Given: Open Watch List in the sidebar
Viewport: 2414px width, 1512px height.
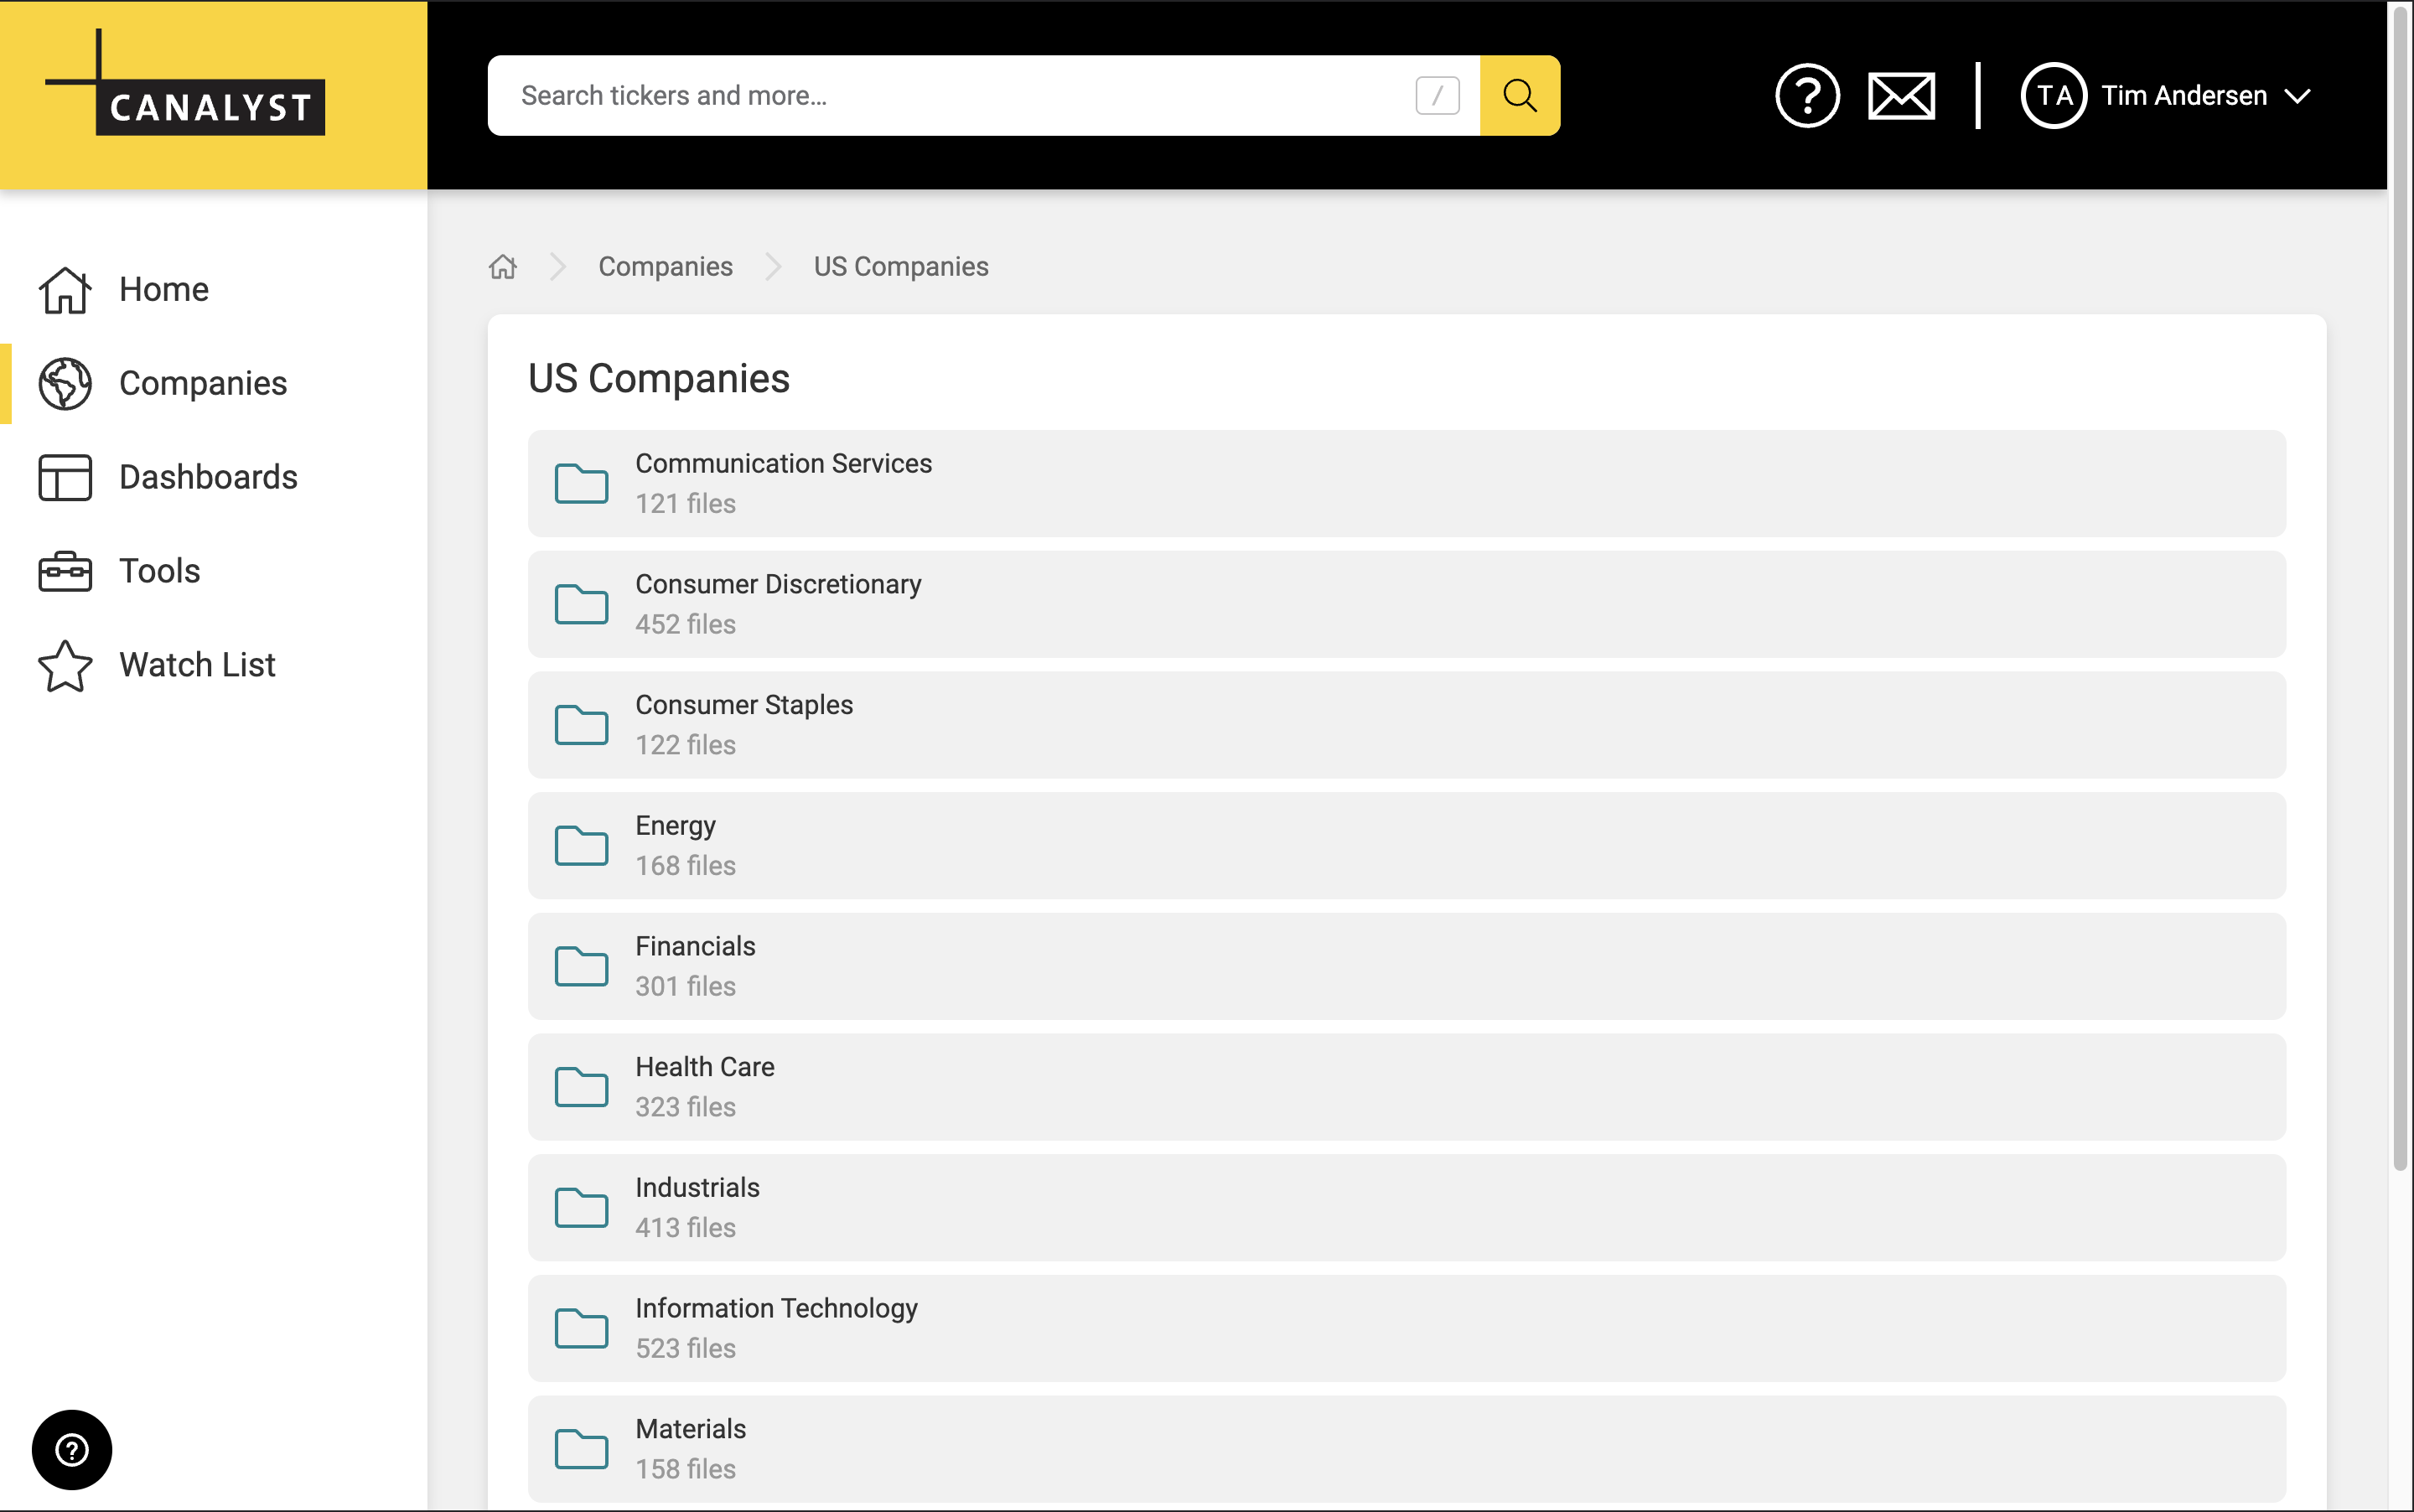Looking at the screenshot, I should tap(196, 665).
